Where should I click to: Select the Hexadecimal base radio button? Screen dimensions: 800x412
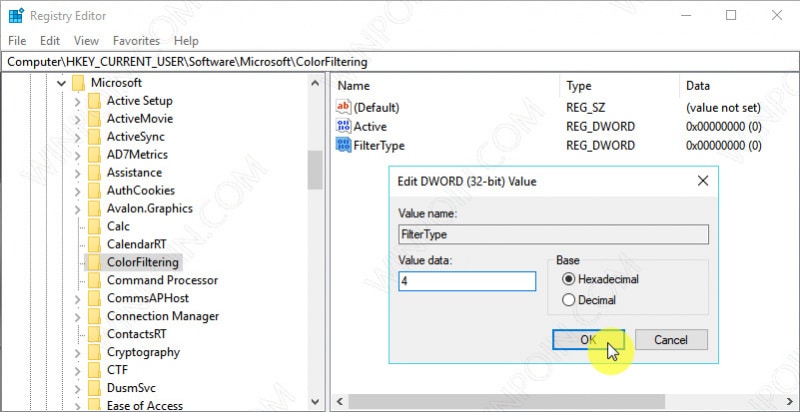[568, 279]
